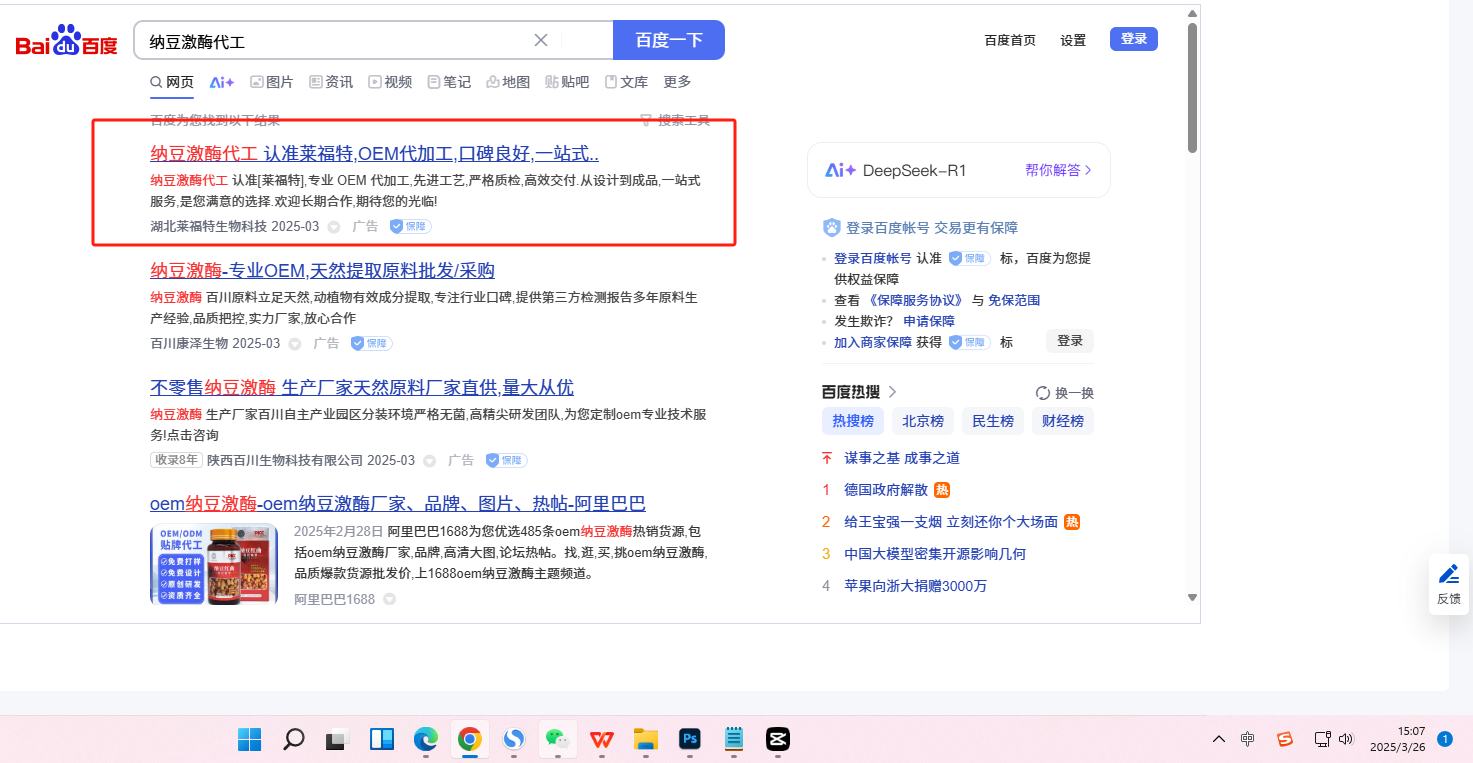Switch to the 图片 search tab
This screenshot has width=1473, height=763.
272,82
